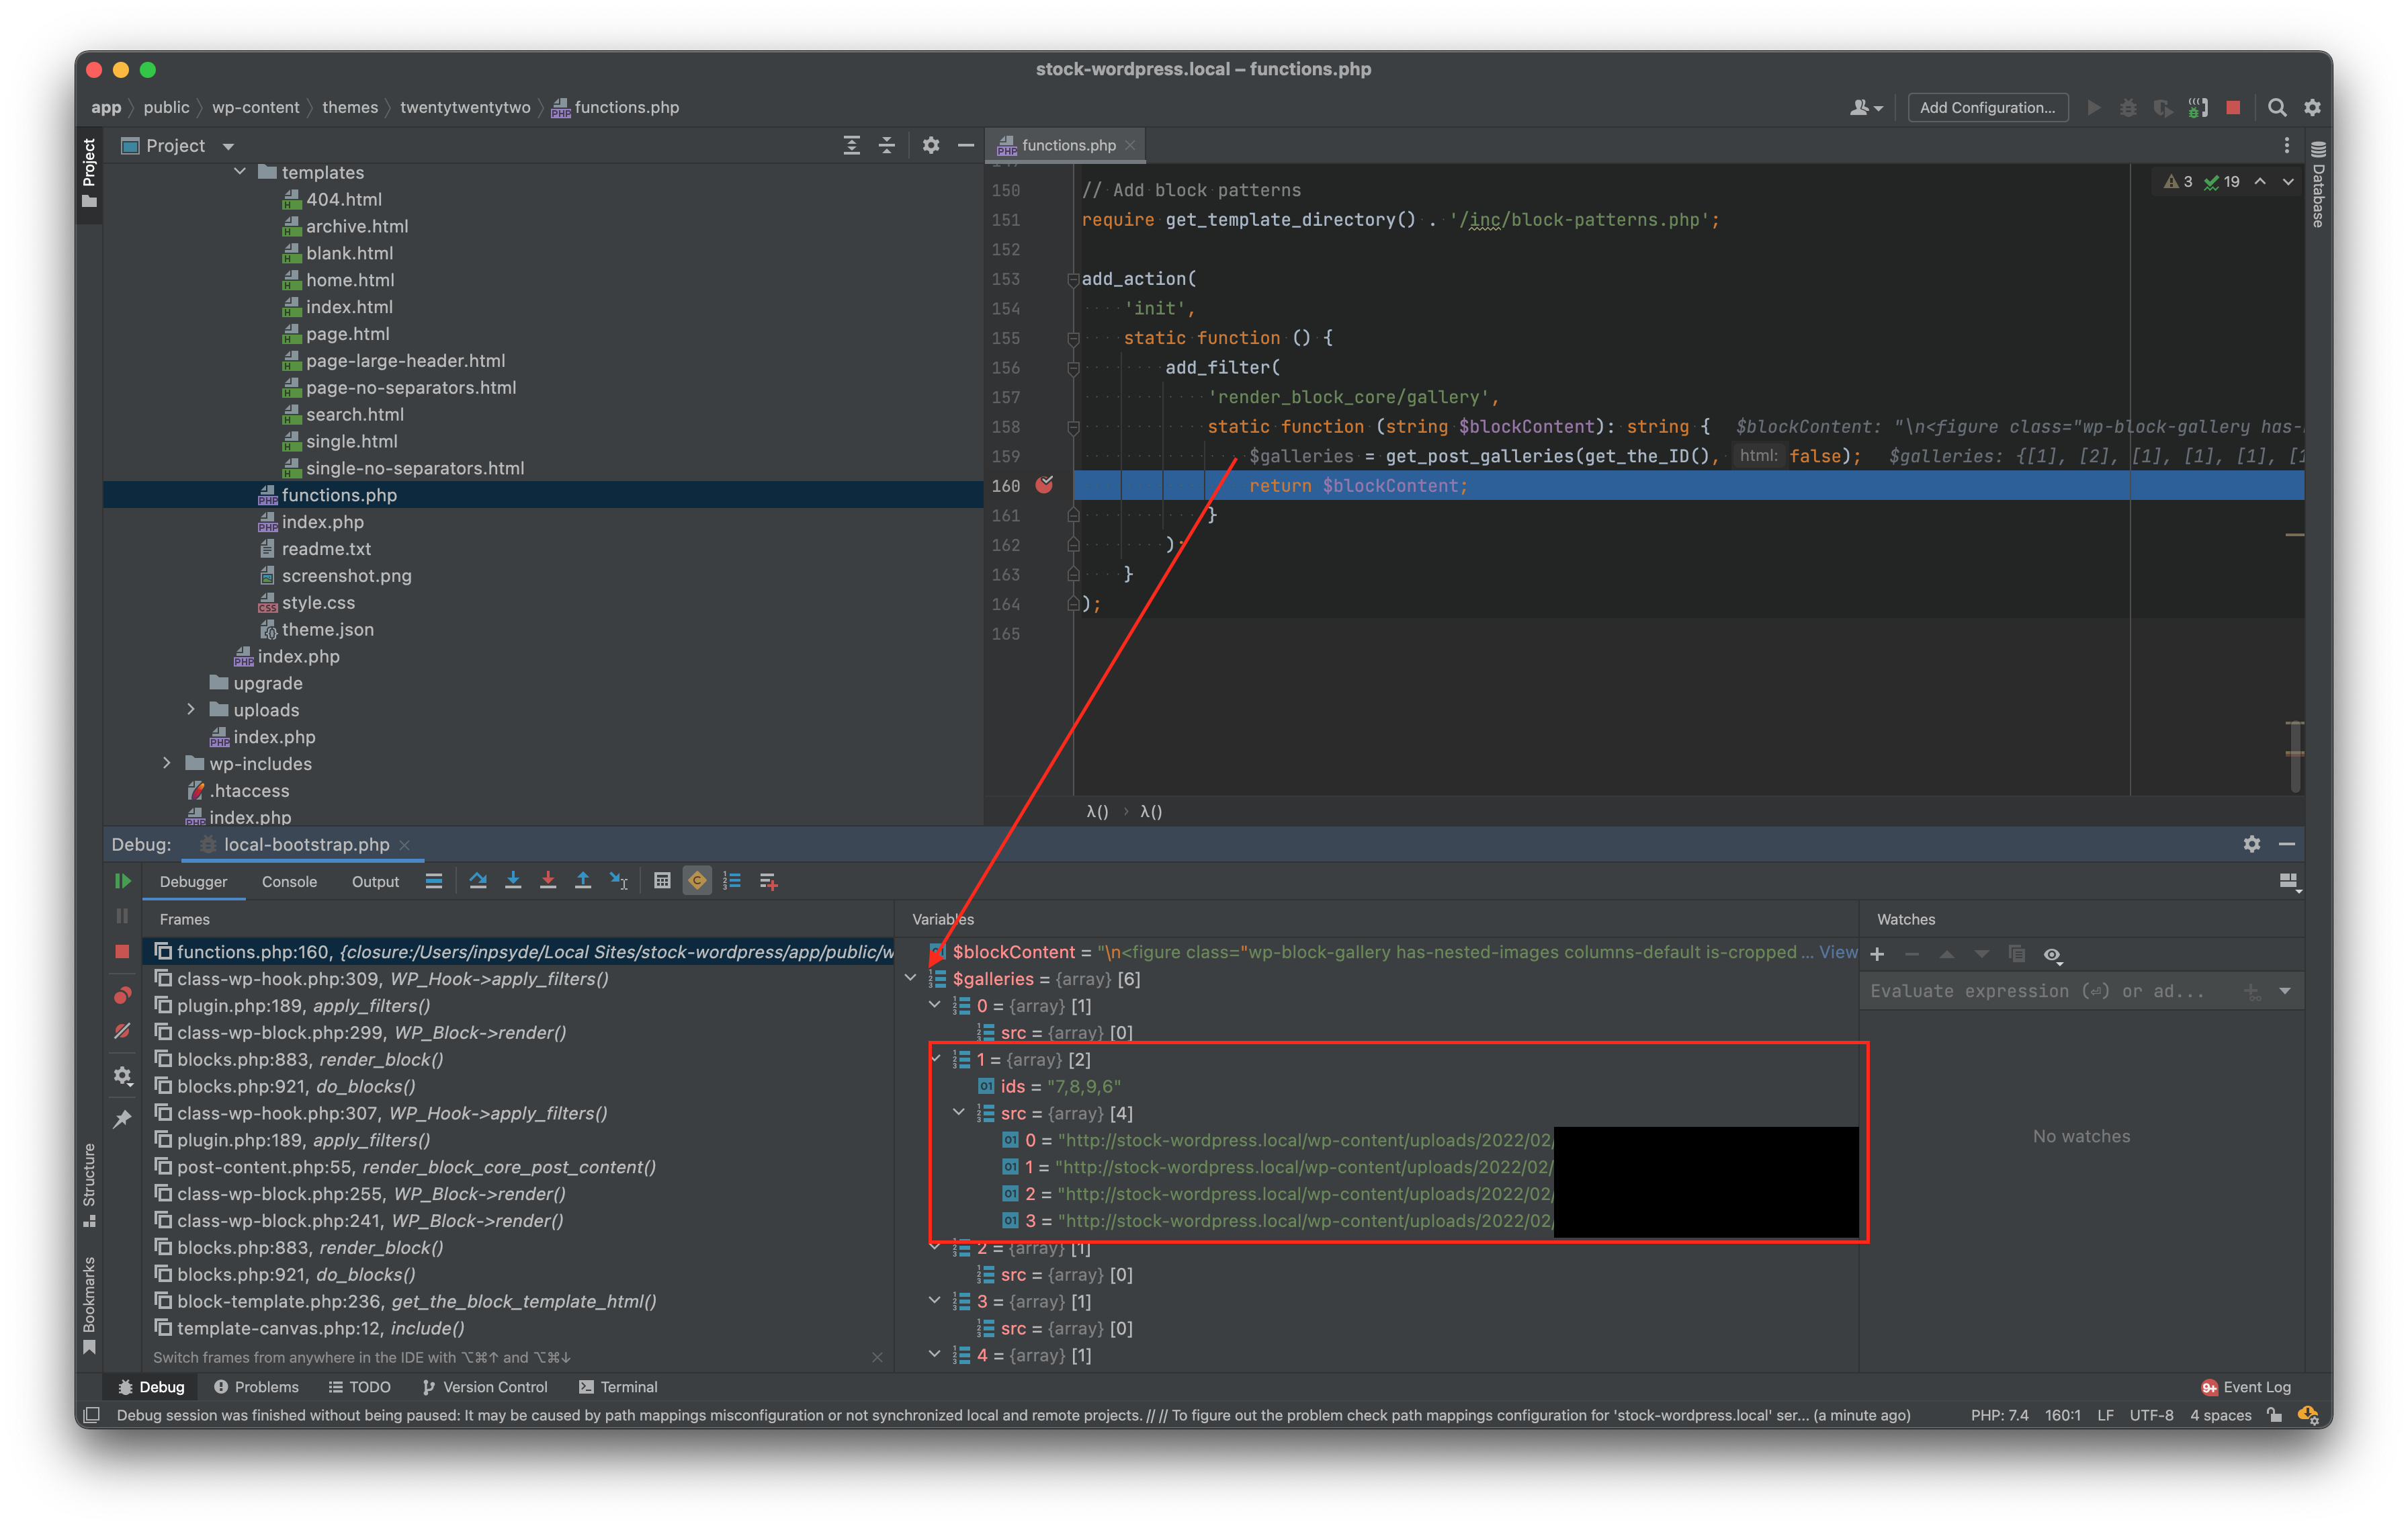Switch to Output tab
This screenshot has width=2408, height=1528.
tap(375, 881)
